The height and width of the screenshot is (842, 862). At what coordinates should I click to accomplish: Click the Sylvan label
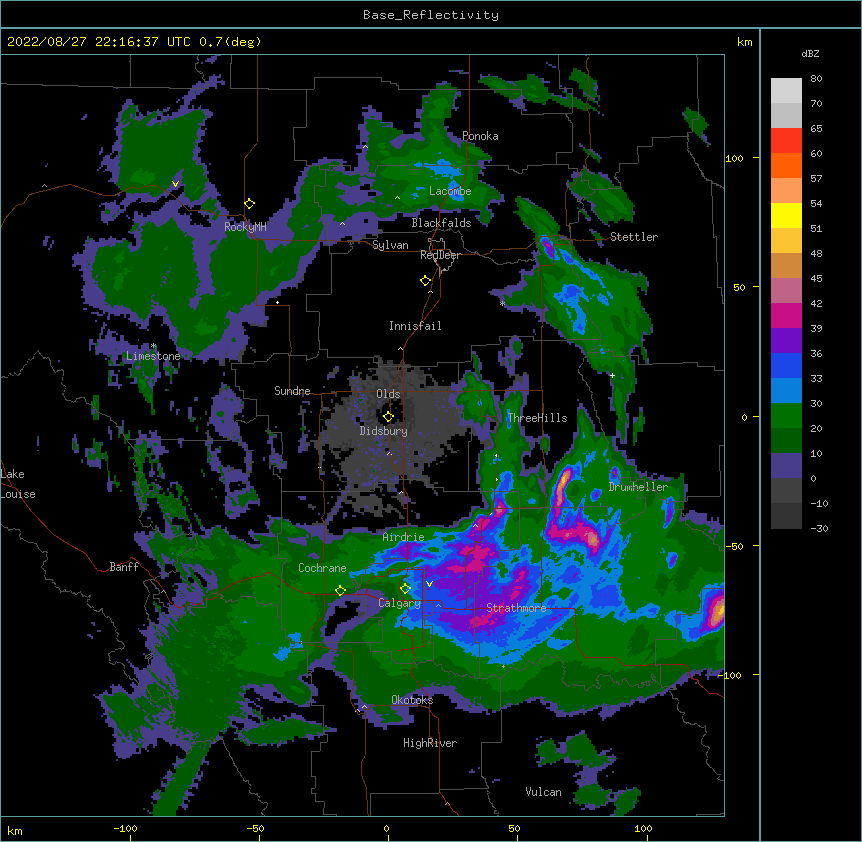pos(390,245)
